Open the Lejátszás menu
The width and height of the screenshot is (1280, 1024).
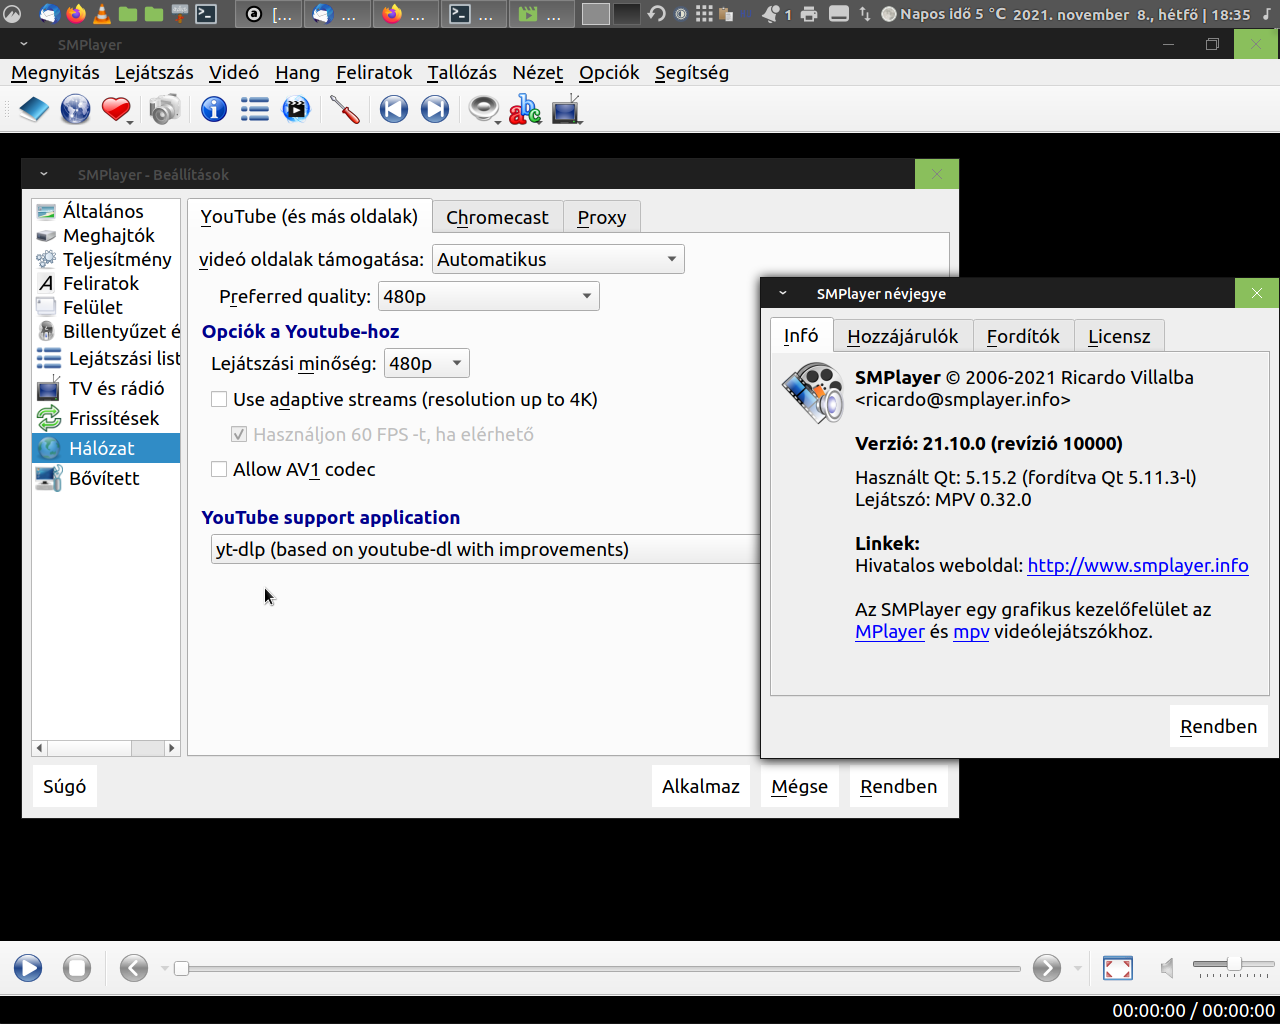(154, 72)
